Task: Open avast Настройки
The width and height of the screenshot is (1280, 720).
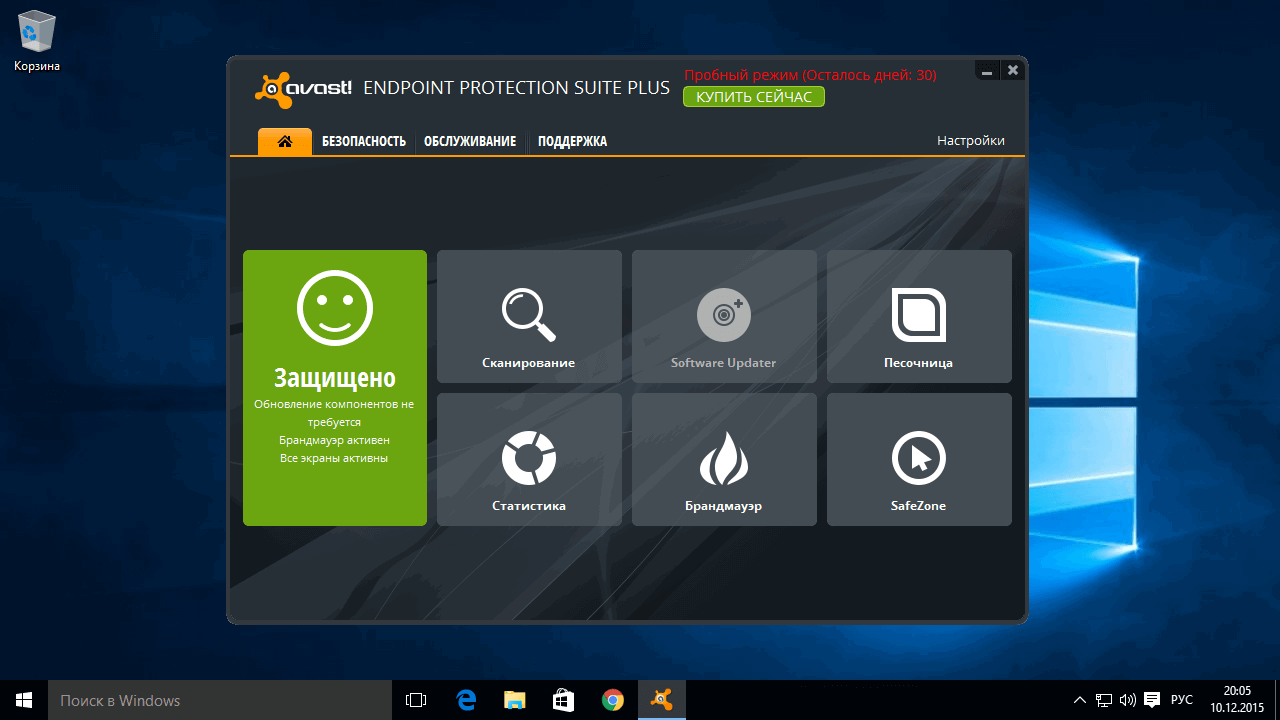Action: point(970,140)
